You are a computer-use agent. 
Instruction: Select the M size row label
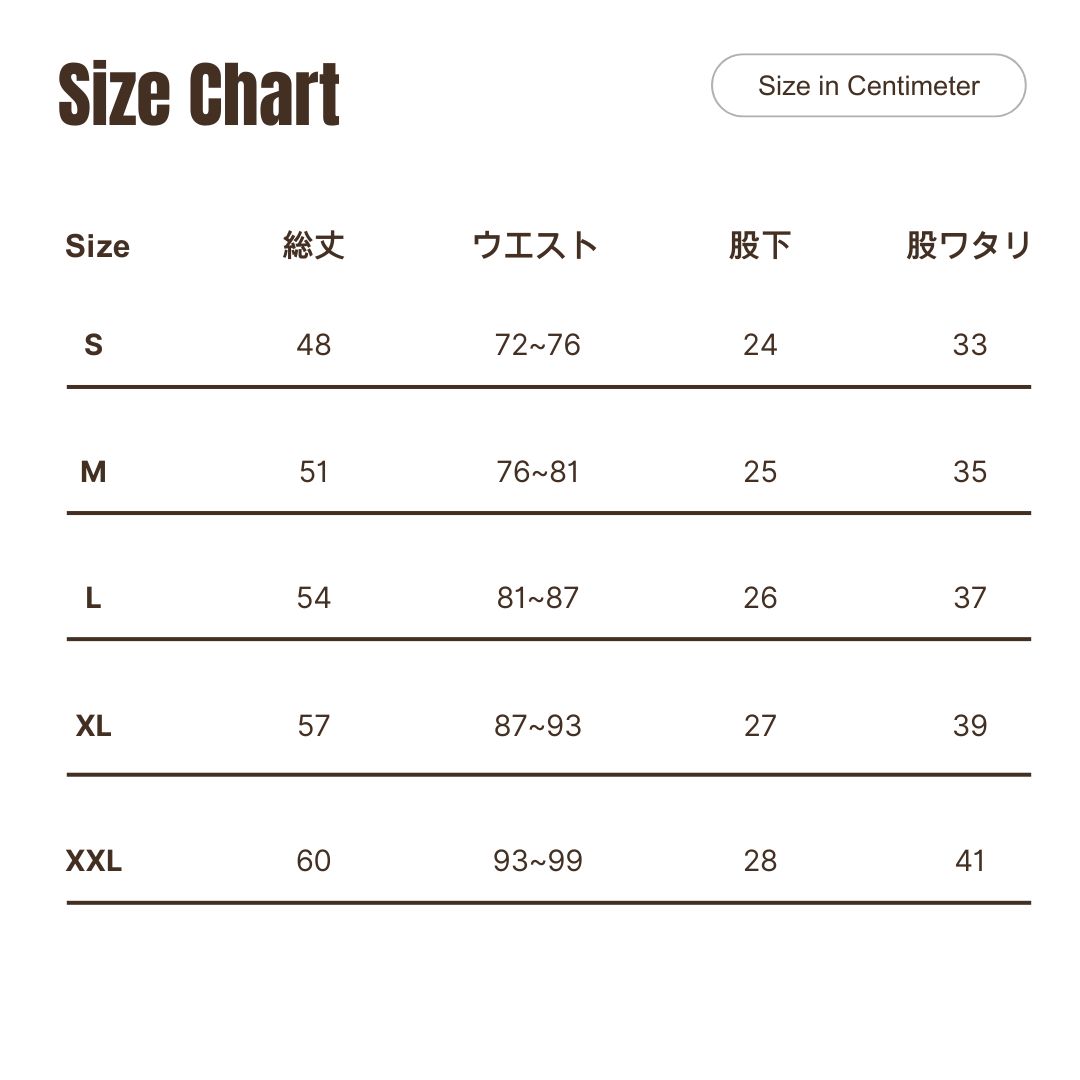pos(94,472)
